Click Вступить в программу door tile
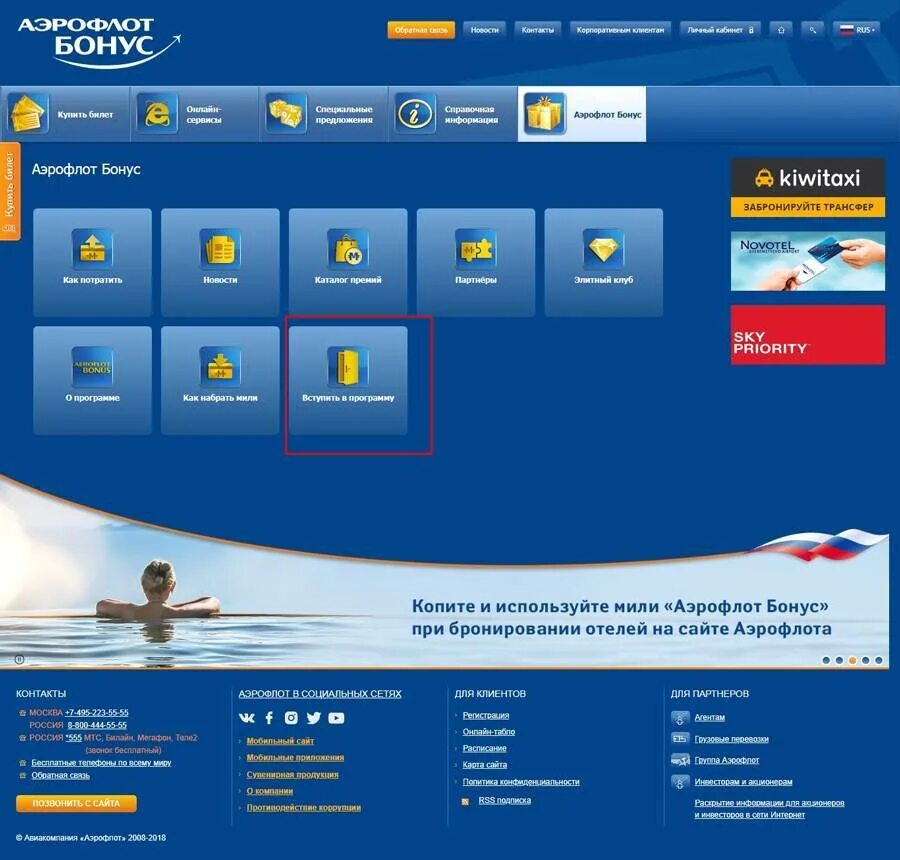900x860 pixels. click(348, 380)
